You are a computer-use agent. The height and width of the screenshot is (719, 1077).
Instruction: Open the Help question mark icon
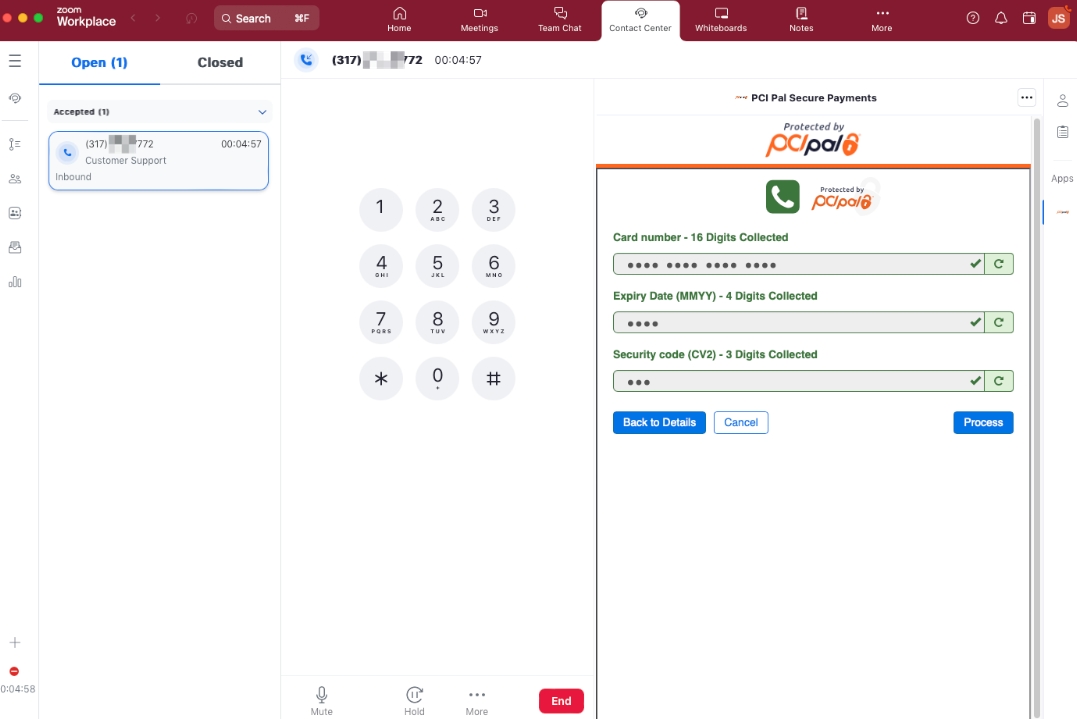pyautogui.click(x=973, y=18)
